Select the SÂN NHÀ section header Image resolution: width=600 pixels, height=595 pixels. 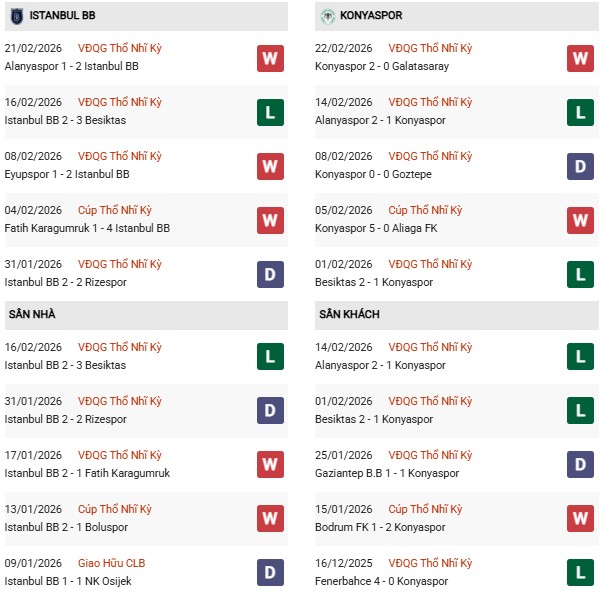[x=32, y=314]
